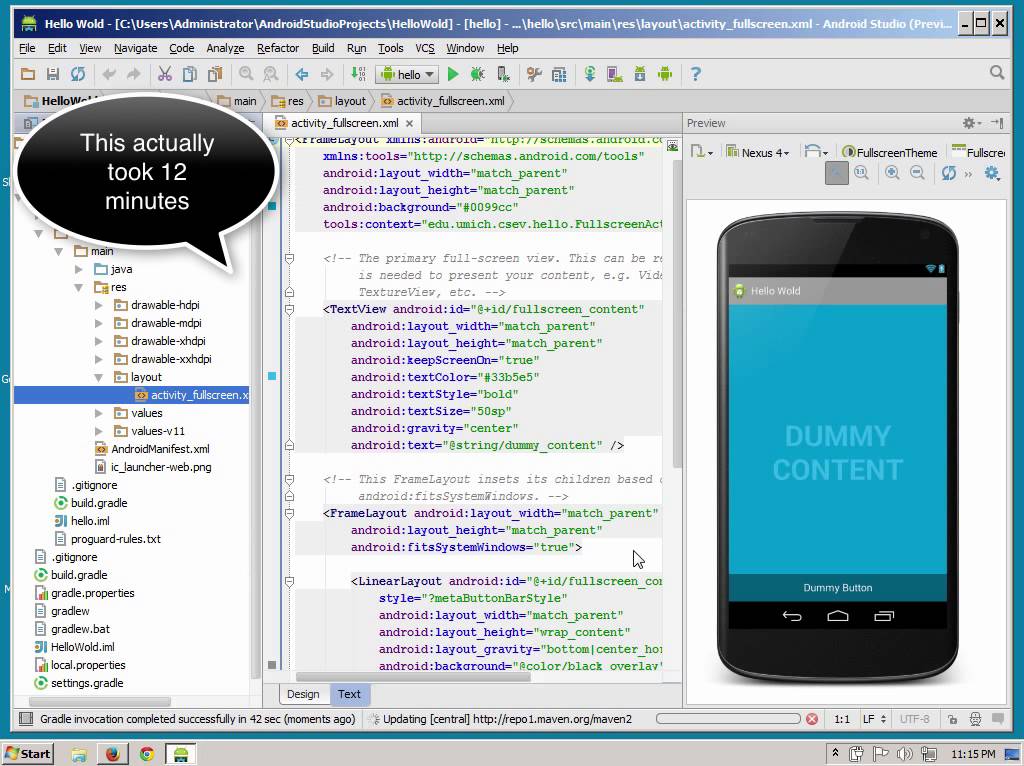Open the hello run configuration dropdown
The image size is (1024, 766).
408,74
